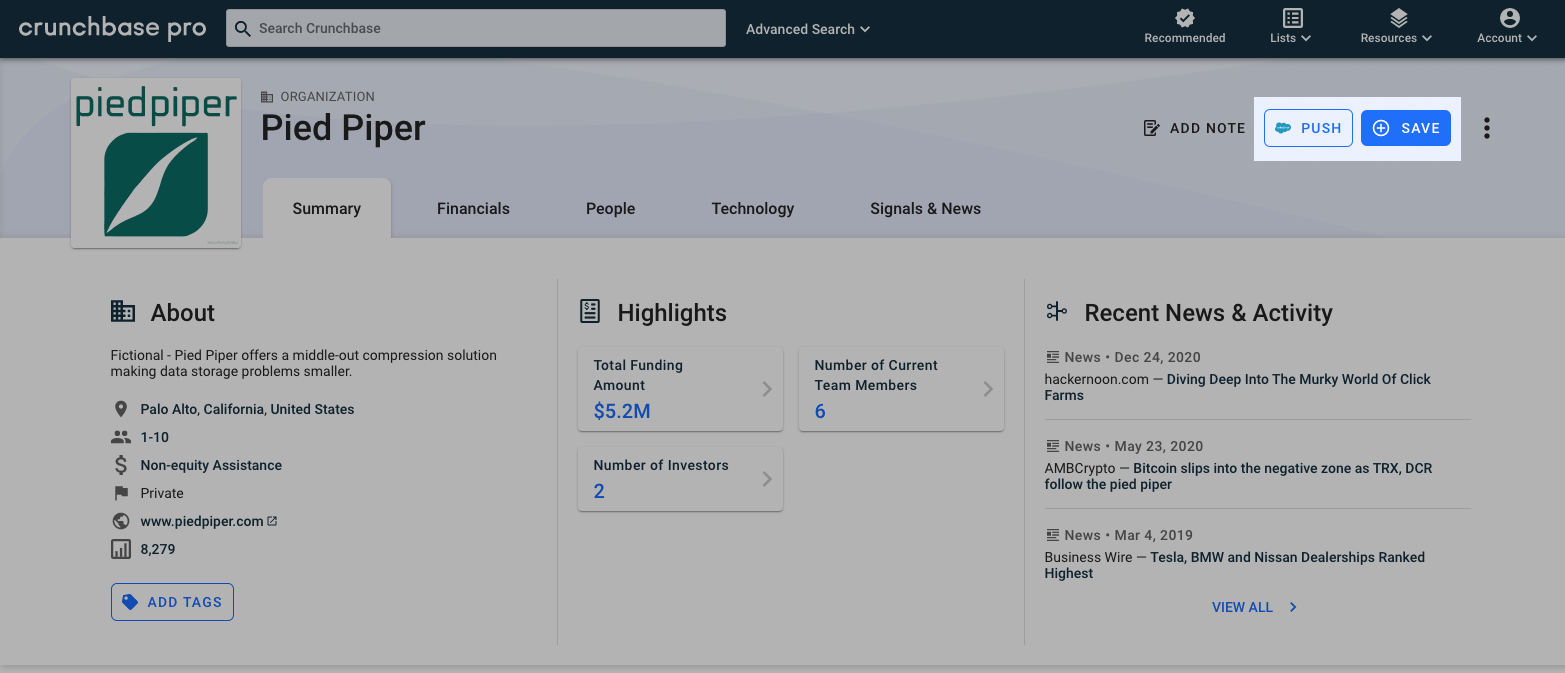Click the Organization label icon

[267, 97]
